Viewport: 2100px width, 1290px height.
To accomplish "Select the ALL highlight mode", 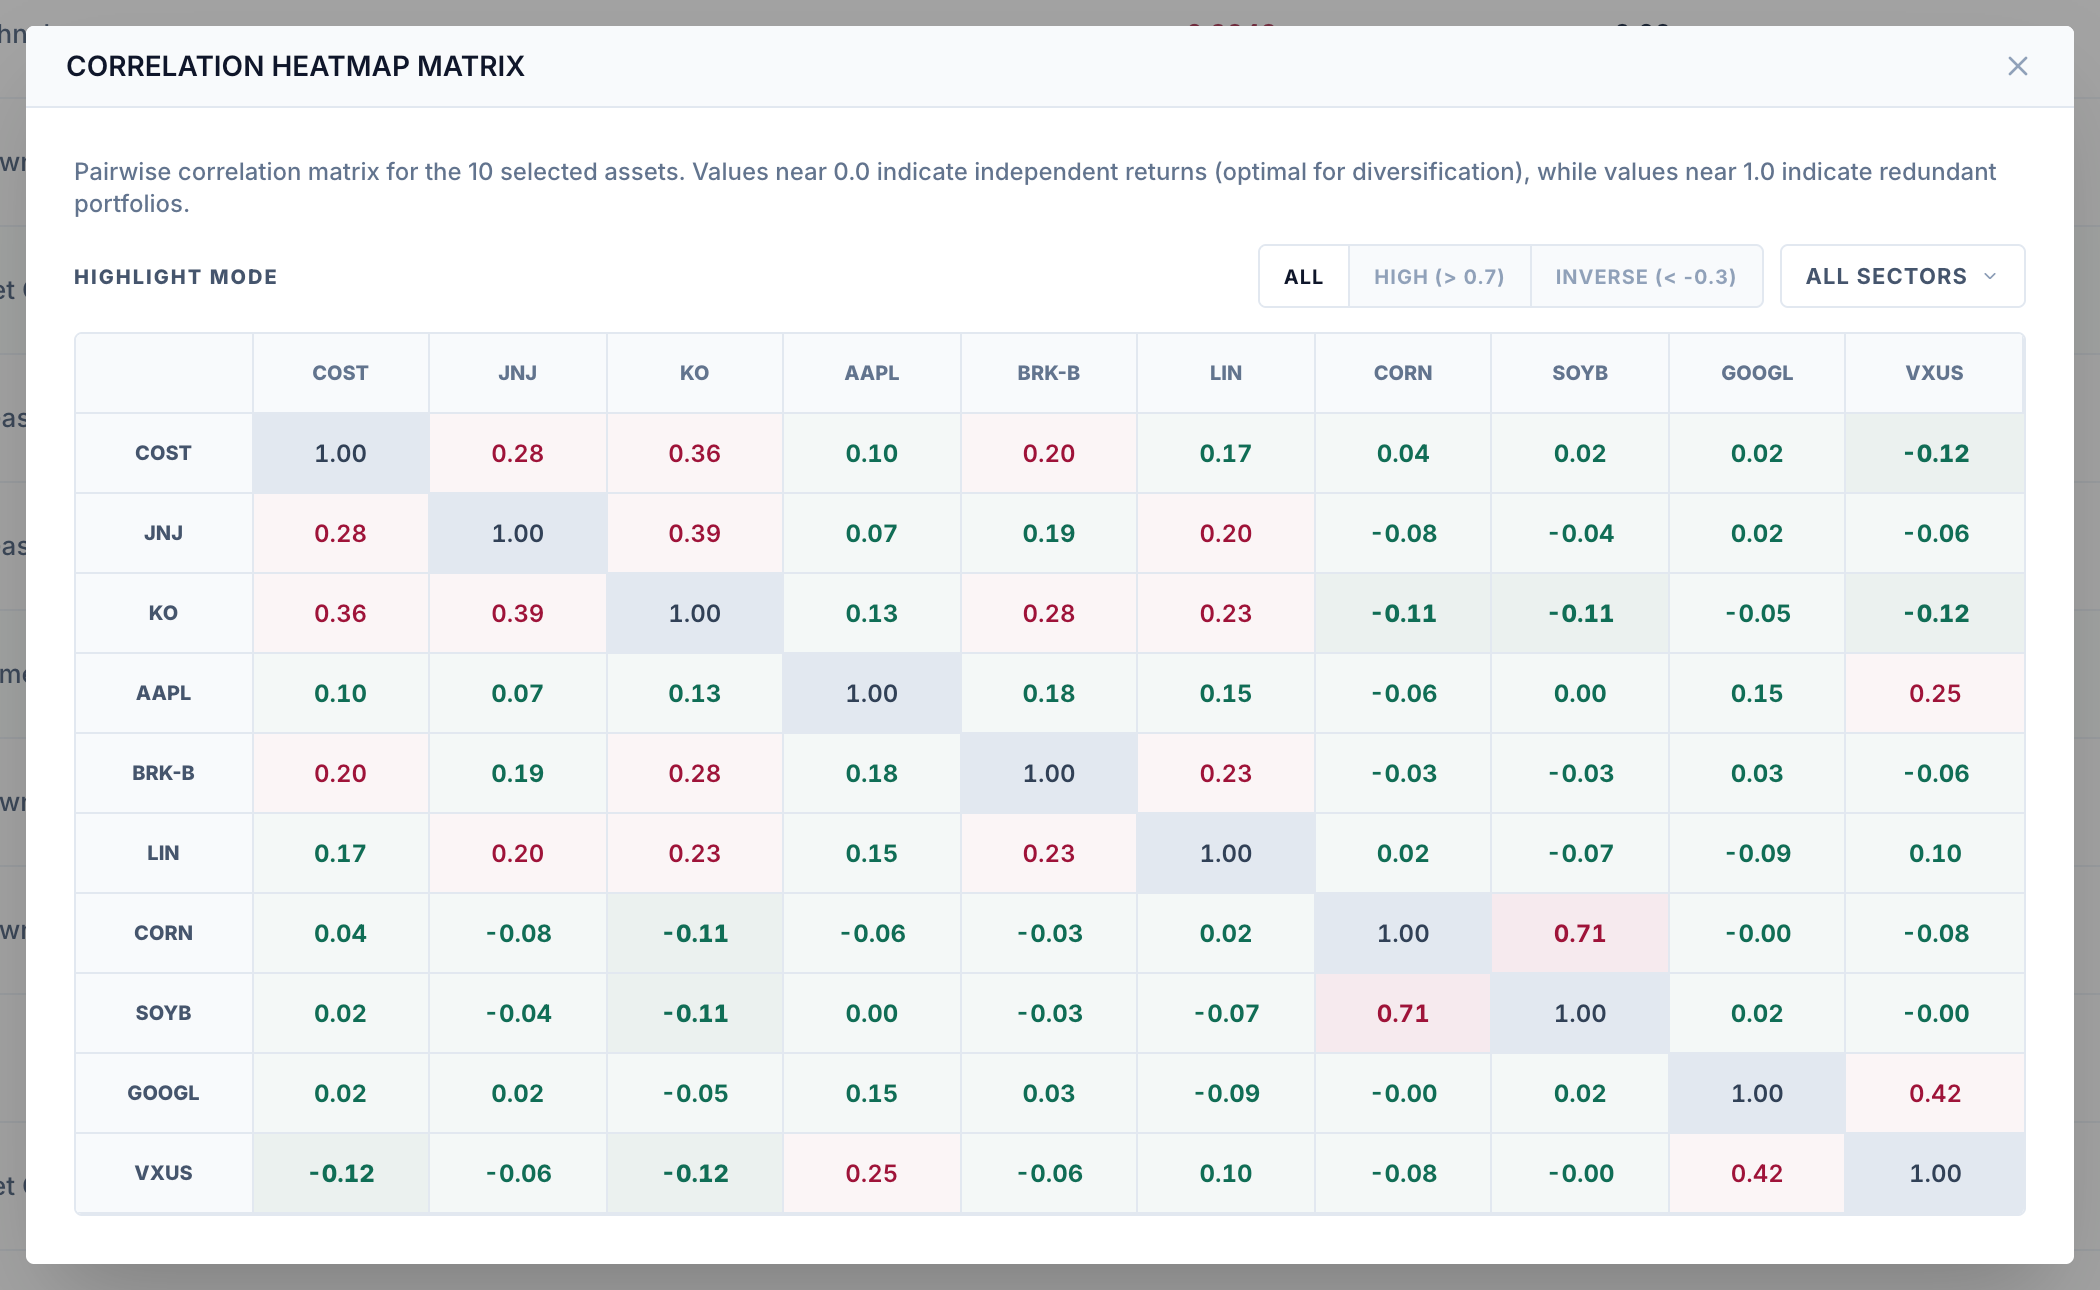I will [x=1304, y=276].
